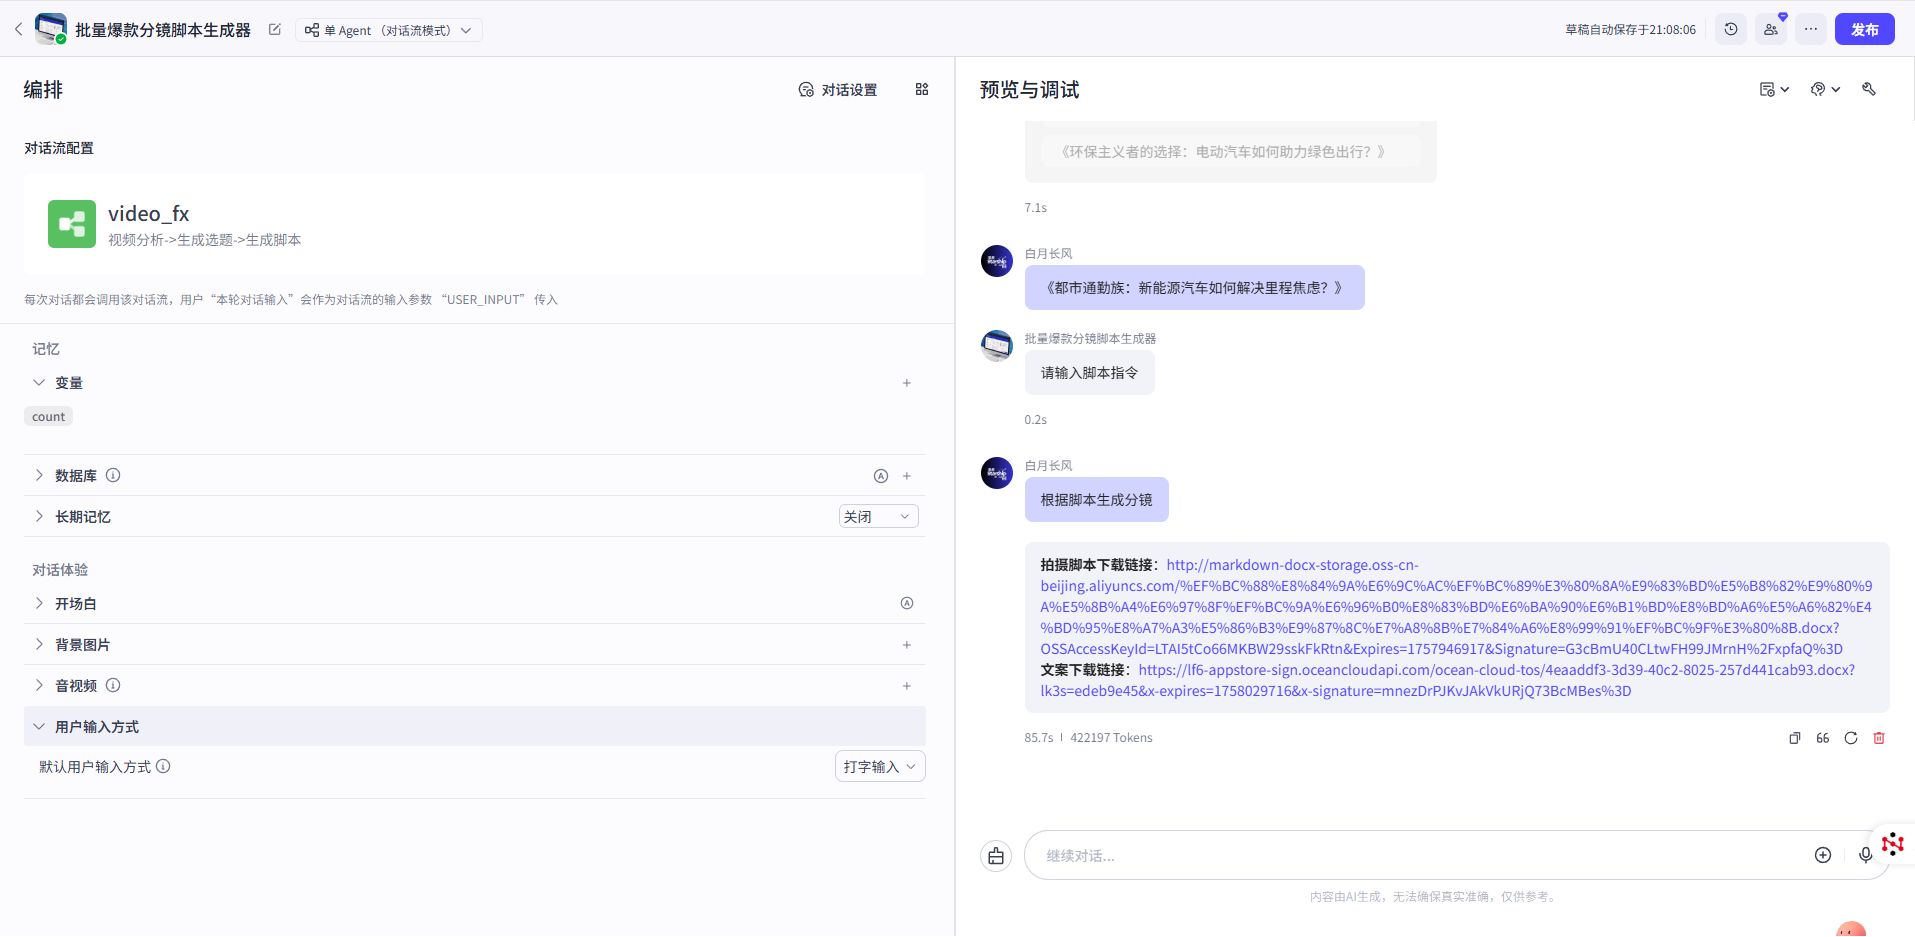1915x937 pixels.
Task: Click the edit pencil icon next to the app title
Action: click(x=274, y=29)
